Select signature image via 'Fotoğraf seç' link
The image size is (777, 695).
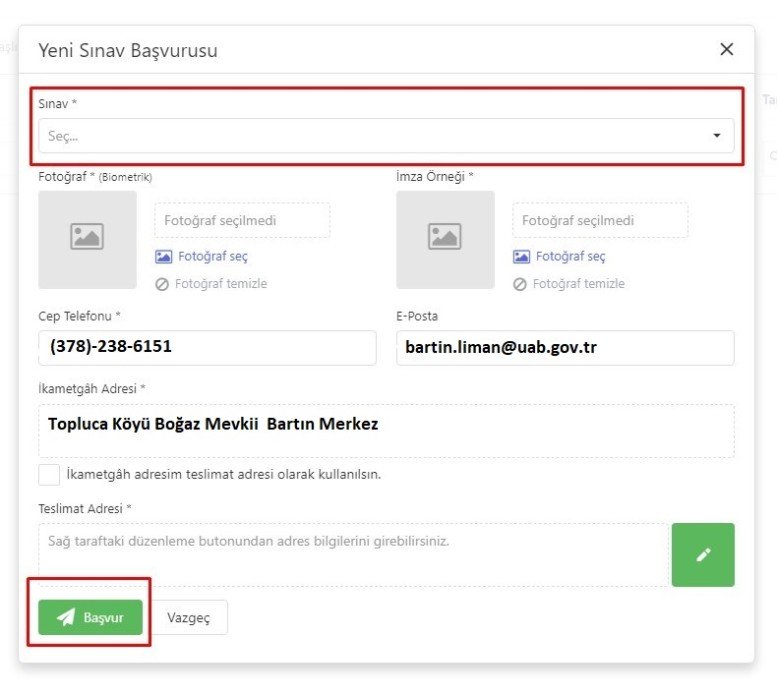(570, 257)
